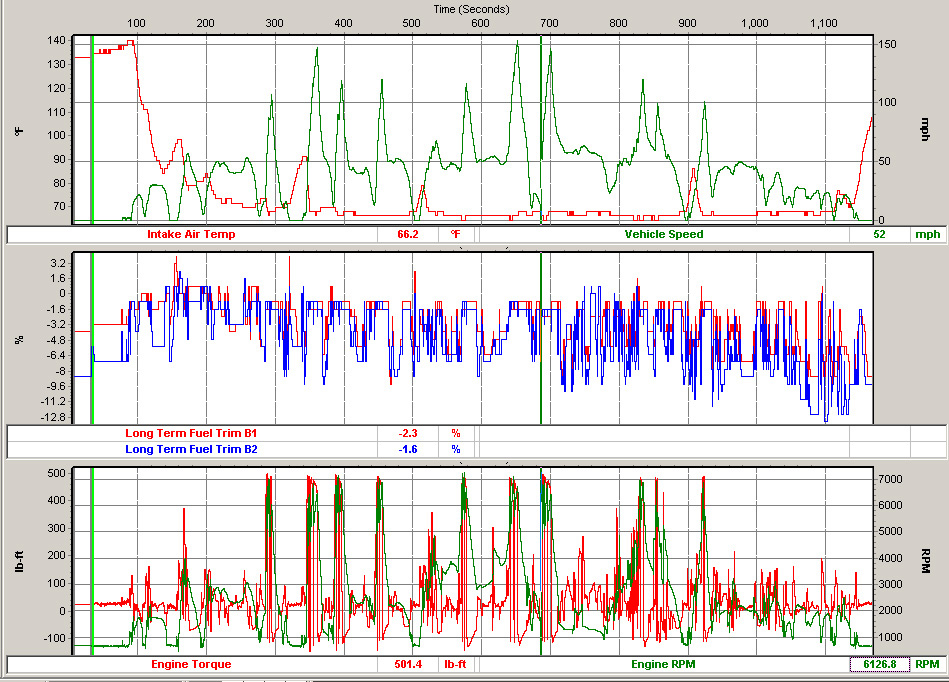Click the Long Term Fuel Trim B1 label
949x682 pixels.
click(191, 434)
